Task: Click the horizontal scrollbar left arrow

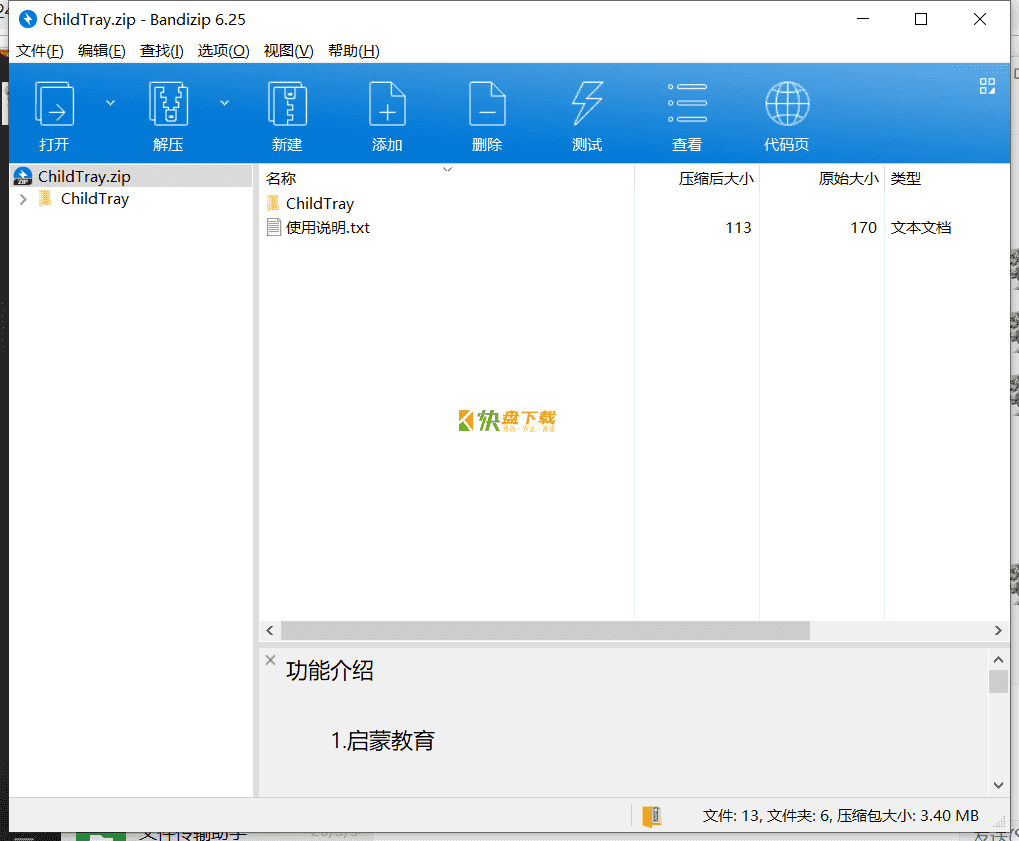Action: [270, 630]
